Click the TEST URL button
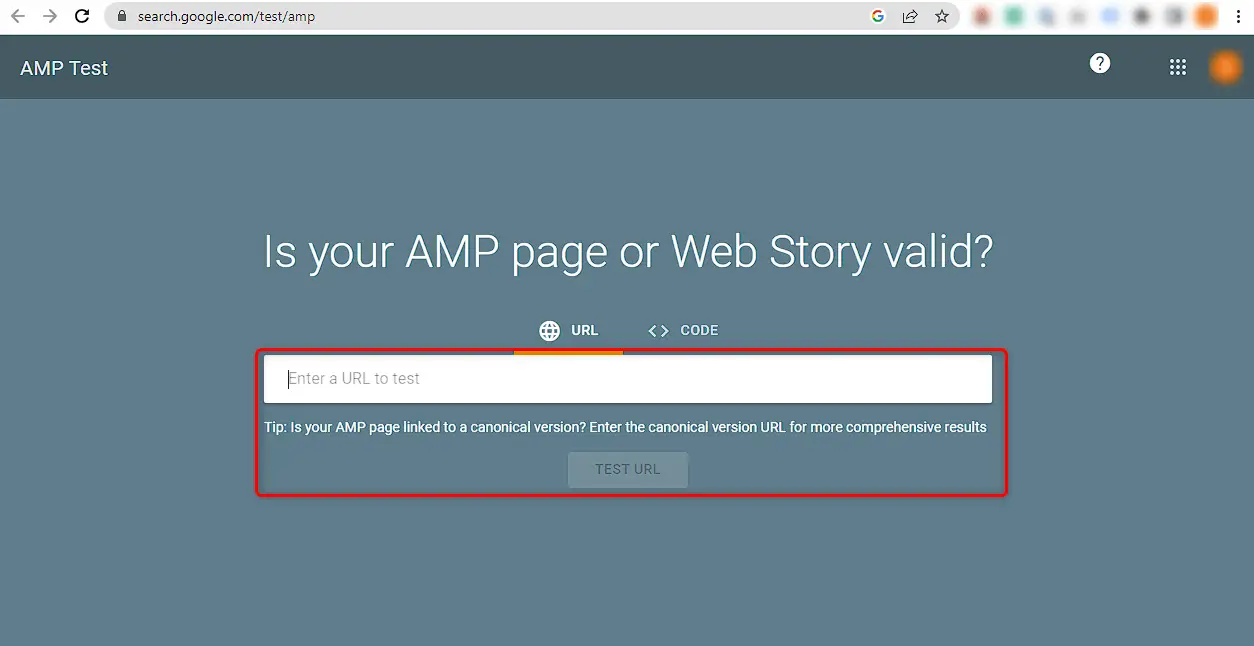1254x646 pixels. (x=628, y=469)
